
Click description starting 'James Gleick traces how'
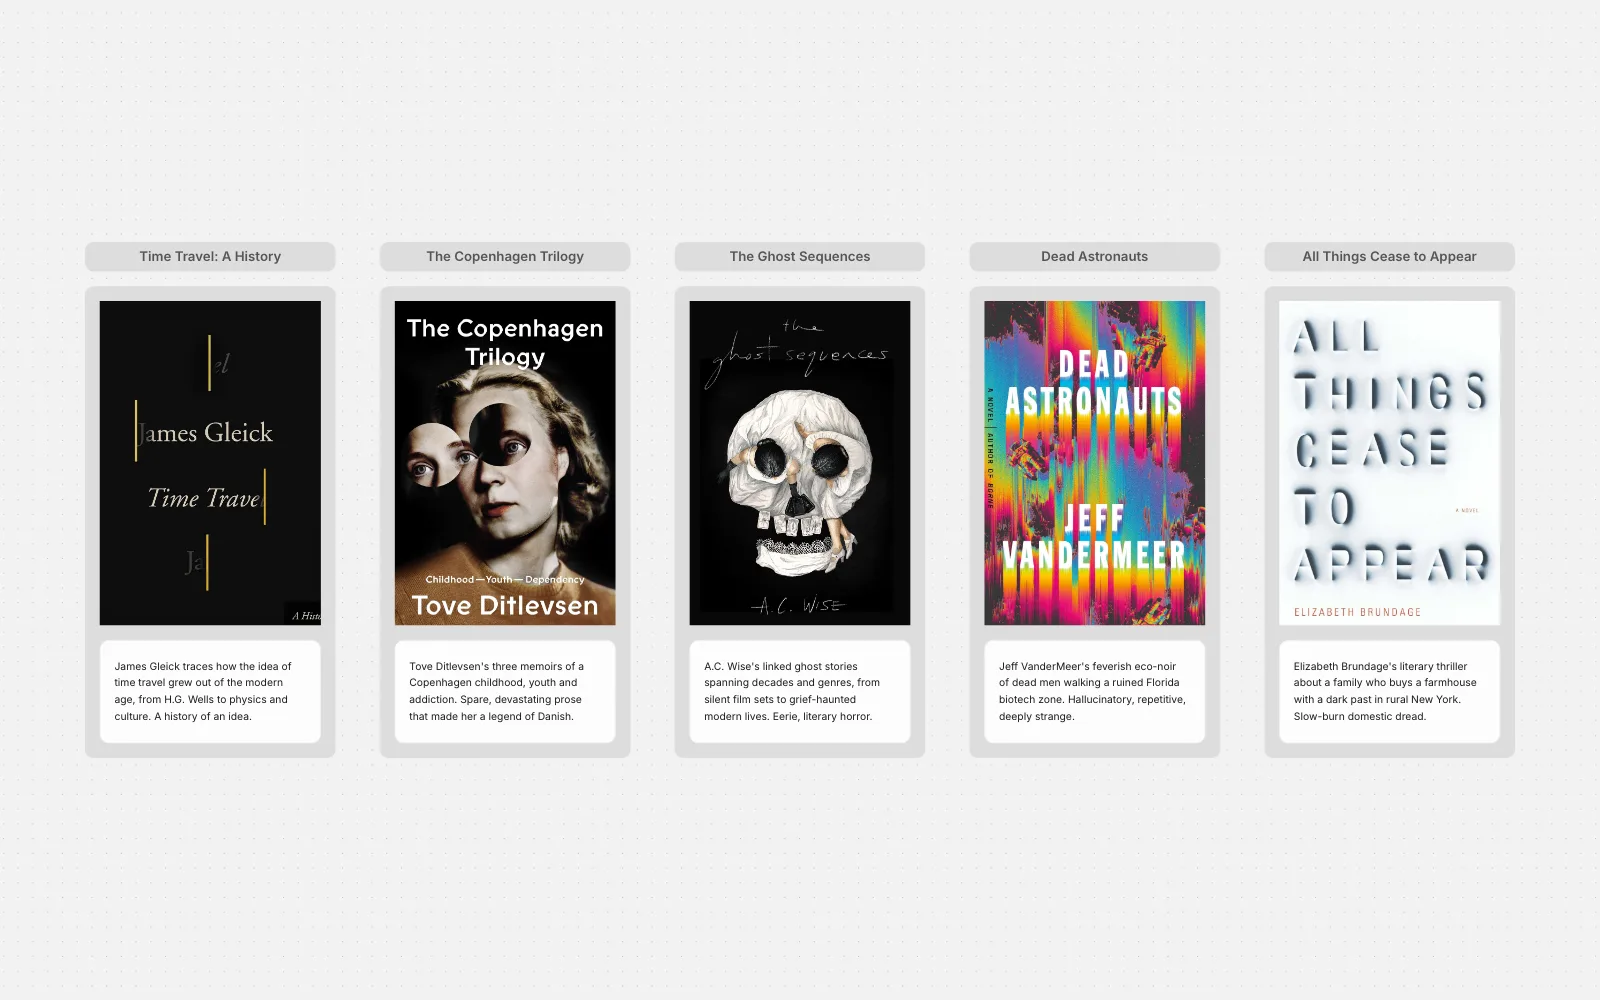click(210, 691)
